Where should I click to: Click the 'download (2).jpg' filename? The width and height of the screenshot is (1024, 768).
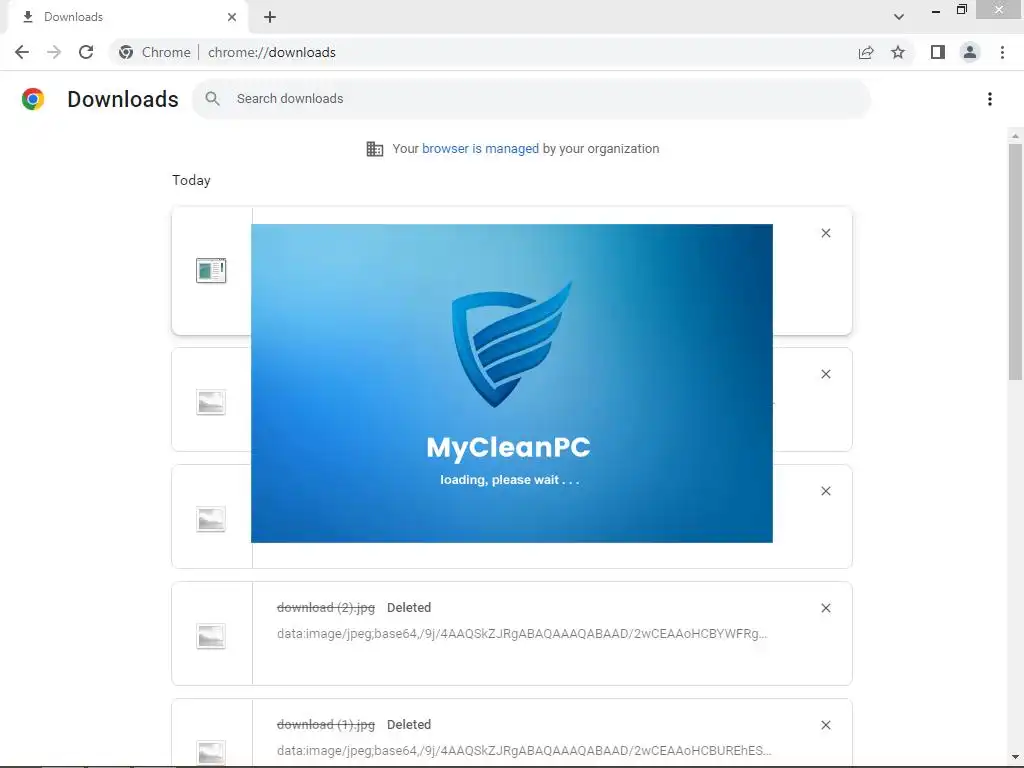tap(326, 607)
